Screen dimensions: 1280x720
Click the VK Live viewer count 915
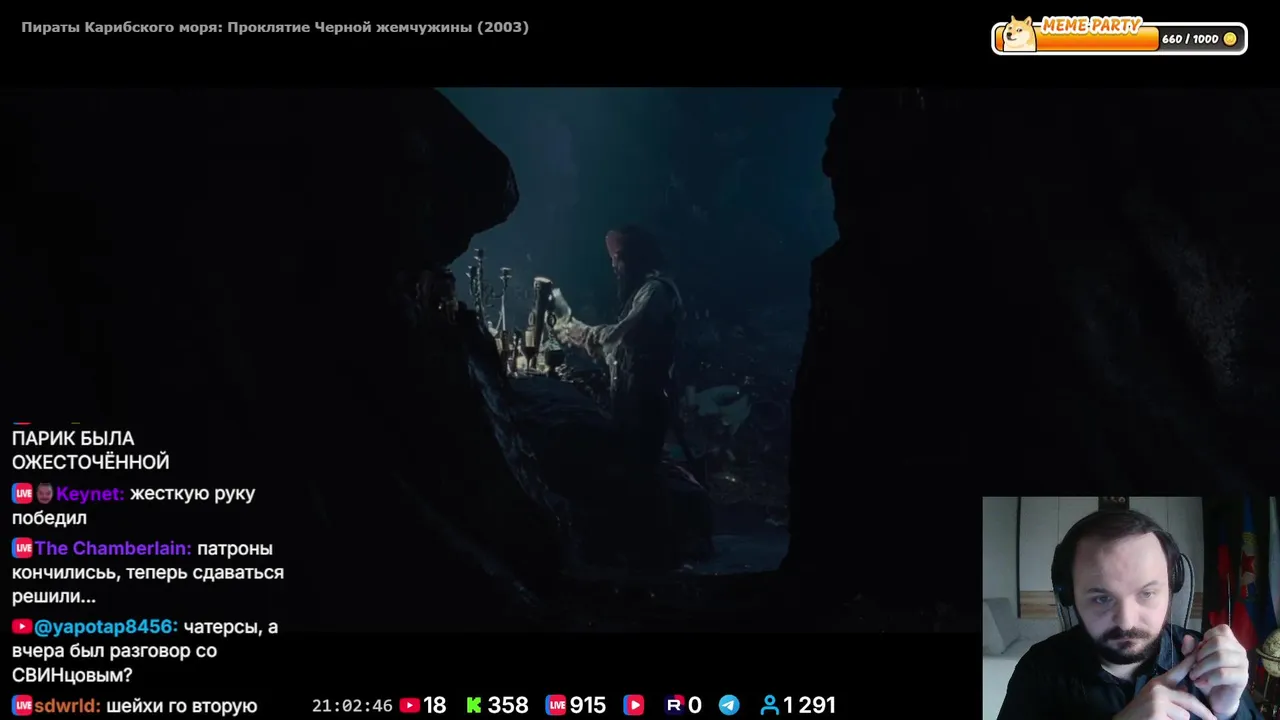(x=588, y=706)
